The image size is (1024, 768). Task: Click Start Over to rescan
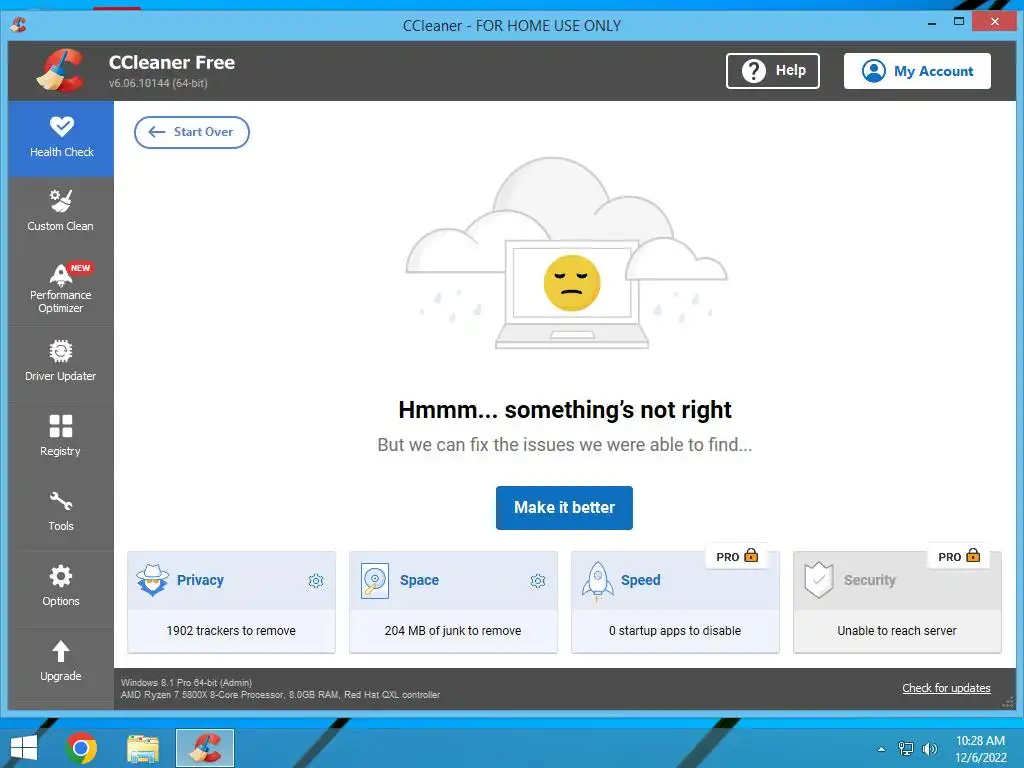pyautogui.click(x=191, y=132)
